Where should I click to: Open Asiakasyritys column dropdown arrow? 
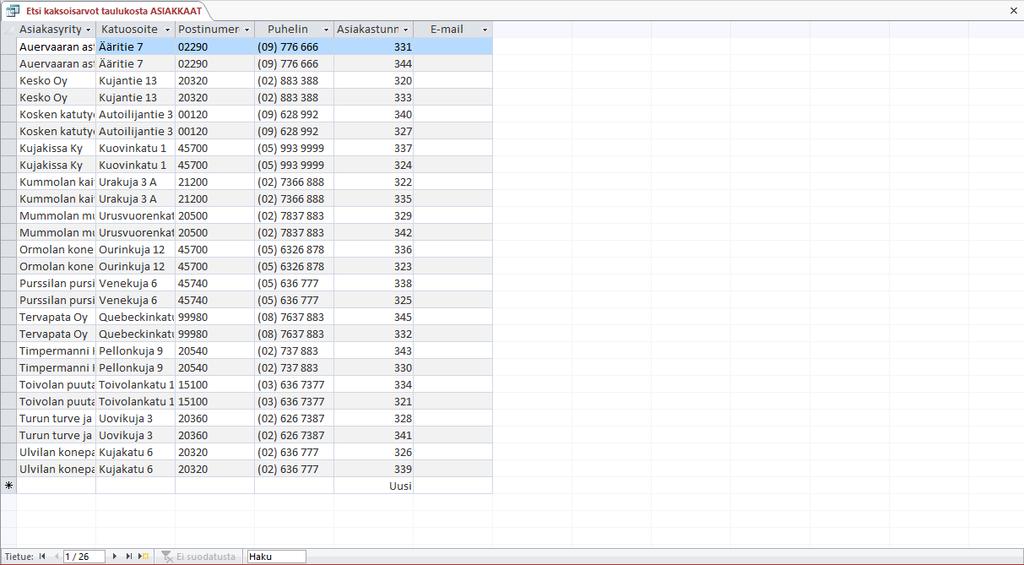coord(88,30)
